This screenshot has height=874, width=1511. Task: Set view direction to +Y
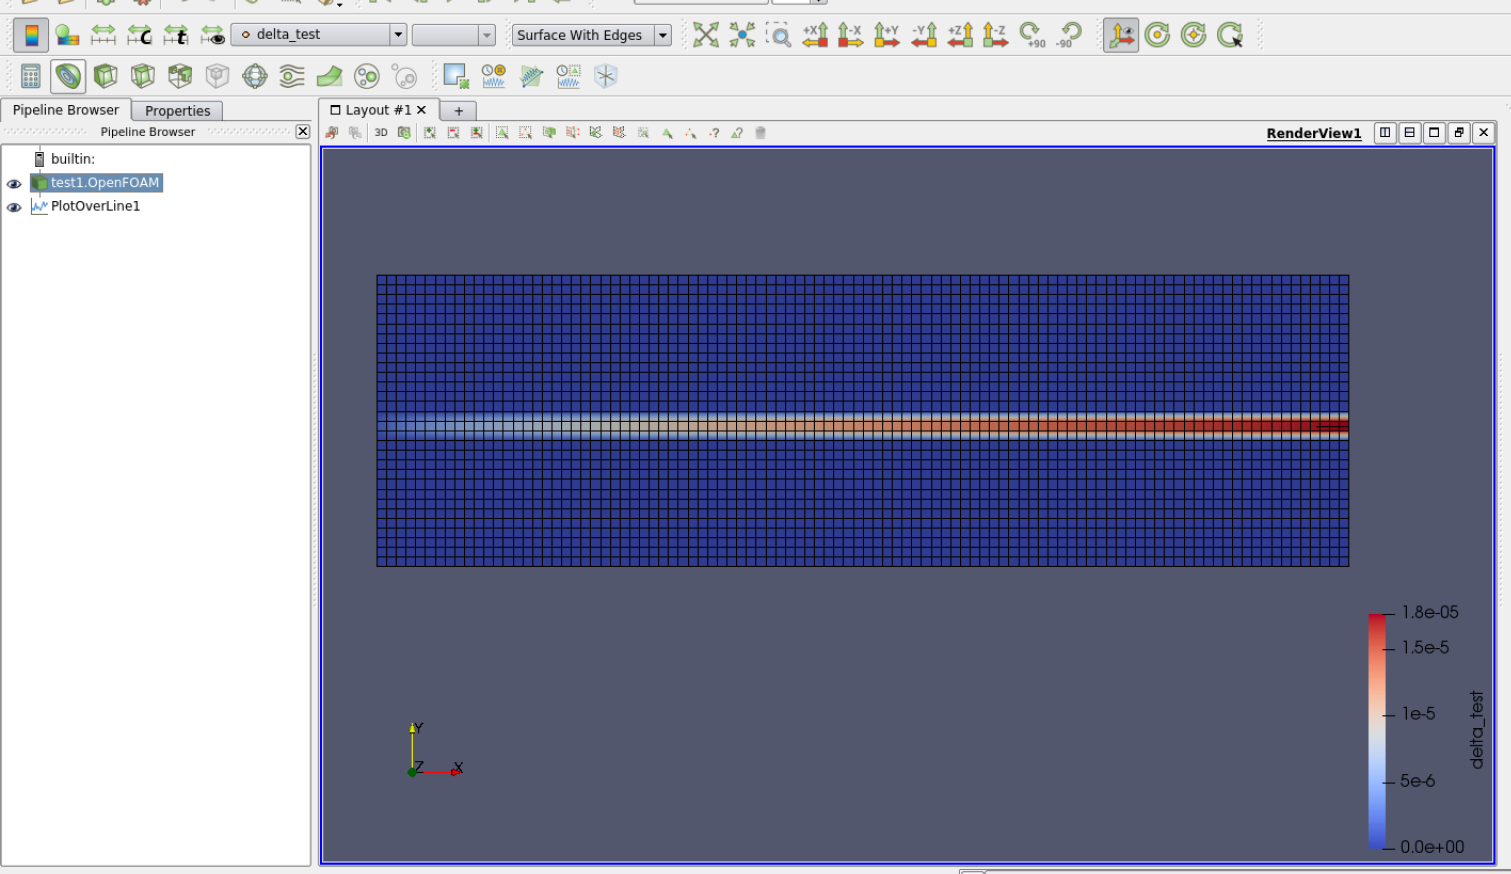pos(887,35)
